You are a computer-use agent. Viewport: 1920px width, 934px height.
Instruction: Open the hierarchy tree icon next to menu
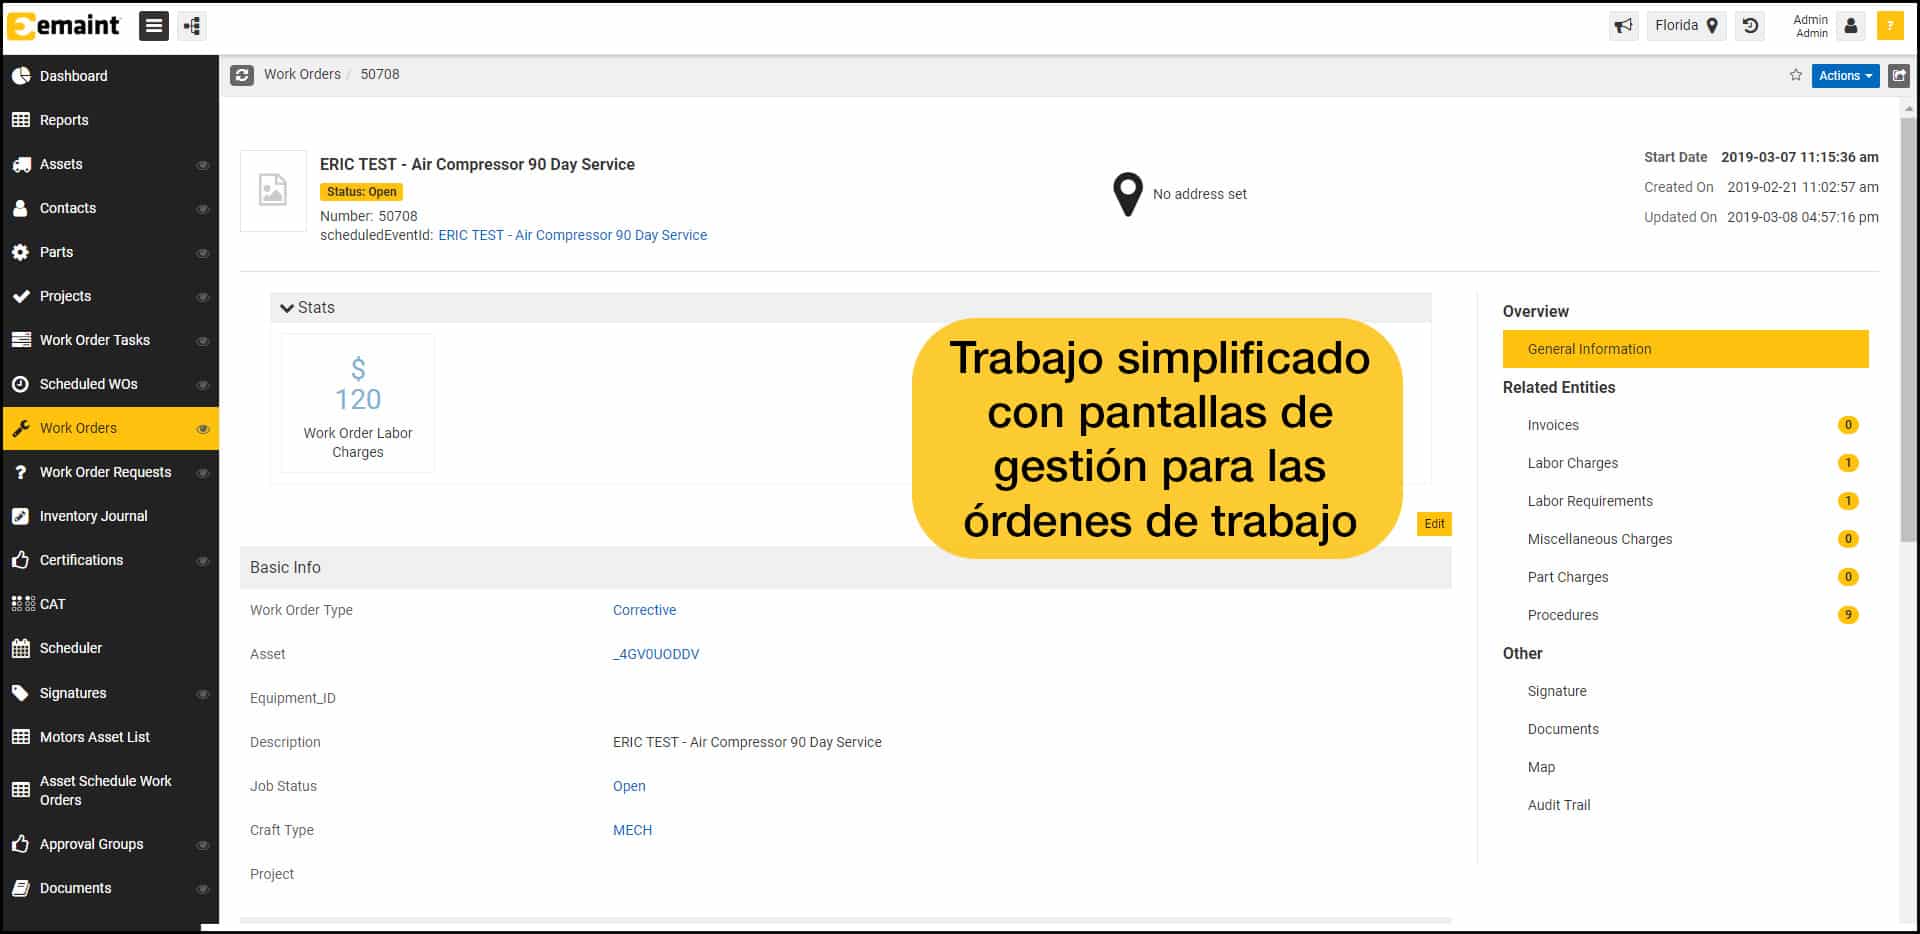click(192, 26)
